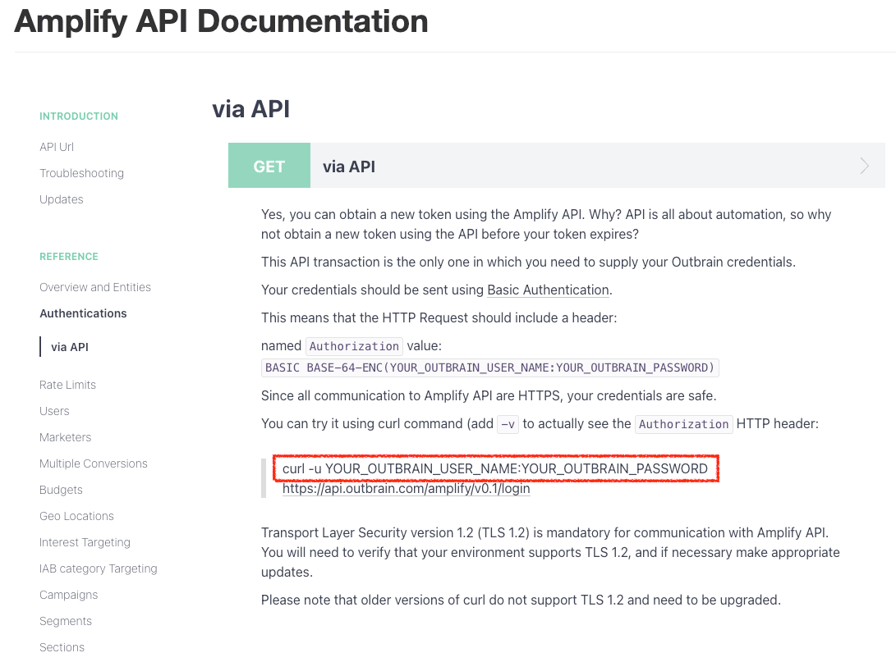Open IAB category Targeting page
The width and height of the screenshot is (896, 662).
tap(98, 569)
